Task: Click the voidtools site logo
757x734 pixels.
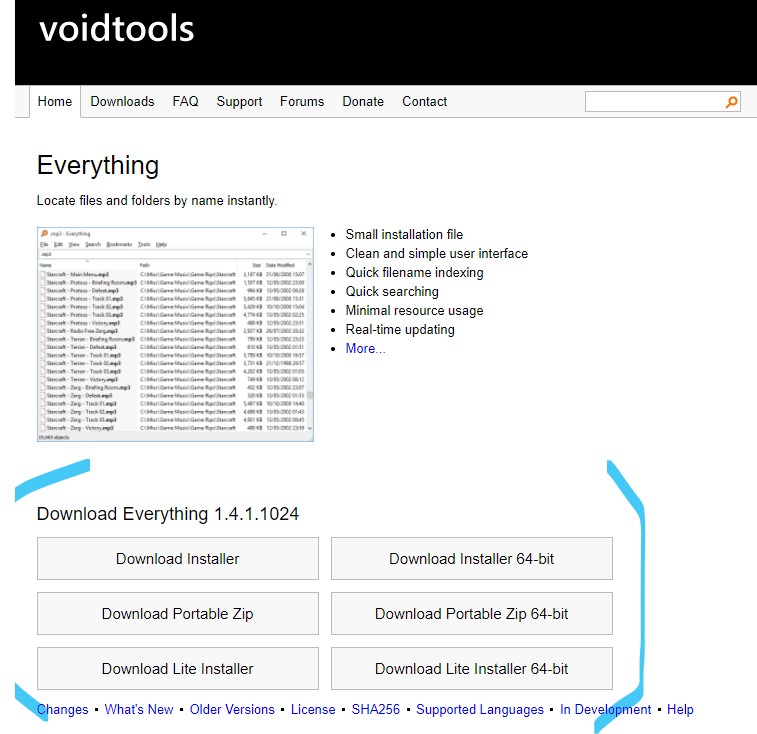Action: (116, 30)
